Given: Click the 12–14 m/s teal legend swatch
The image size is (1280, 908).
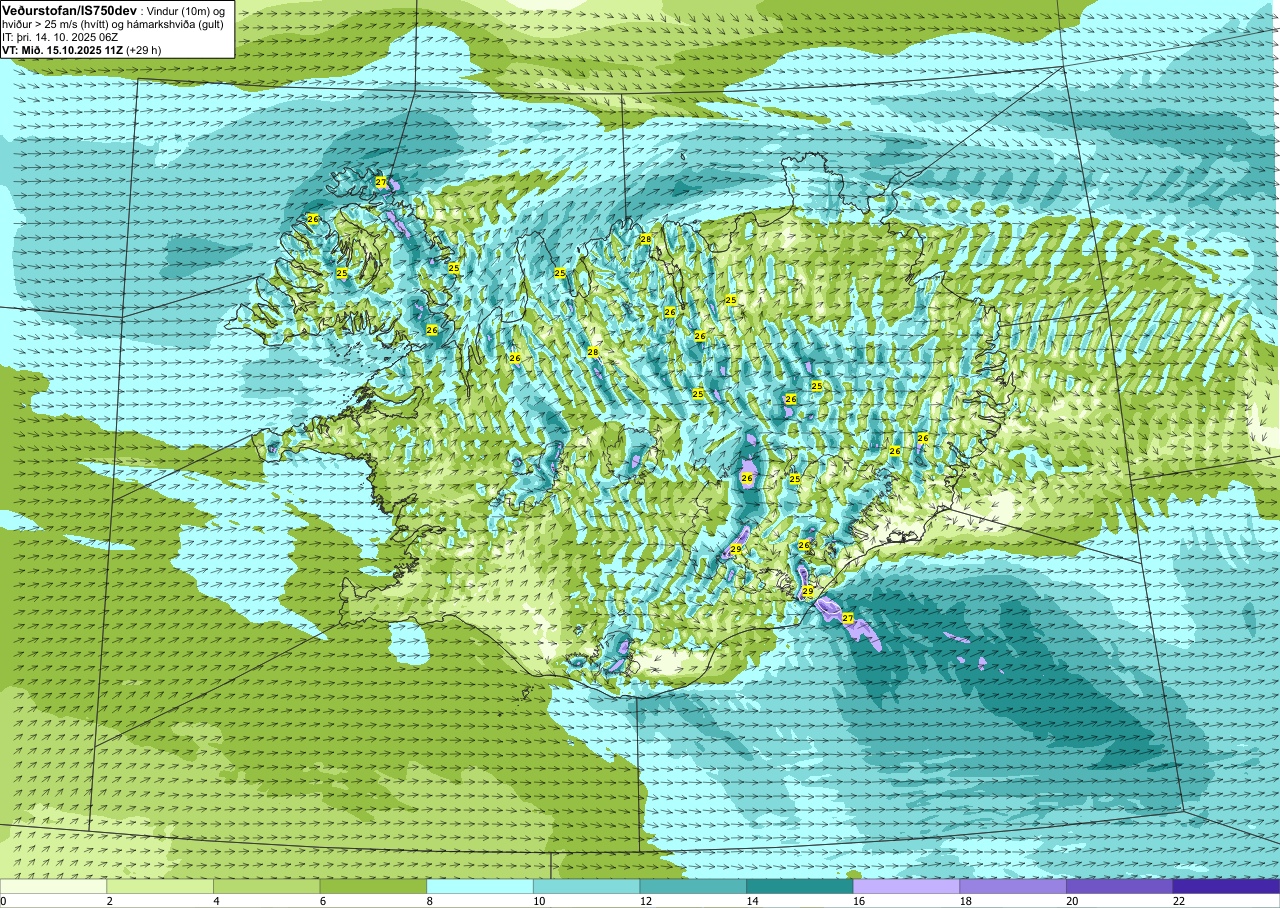Looking at the screenshot, I should pos(693,886).
